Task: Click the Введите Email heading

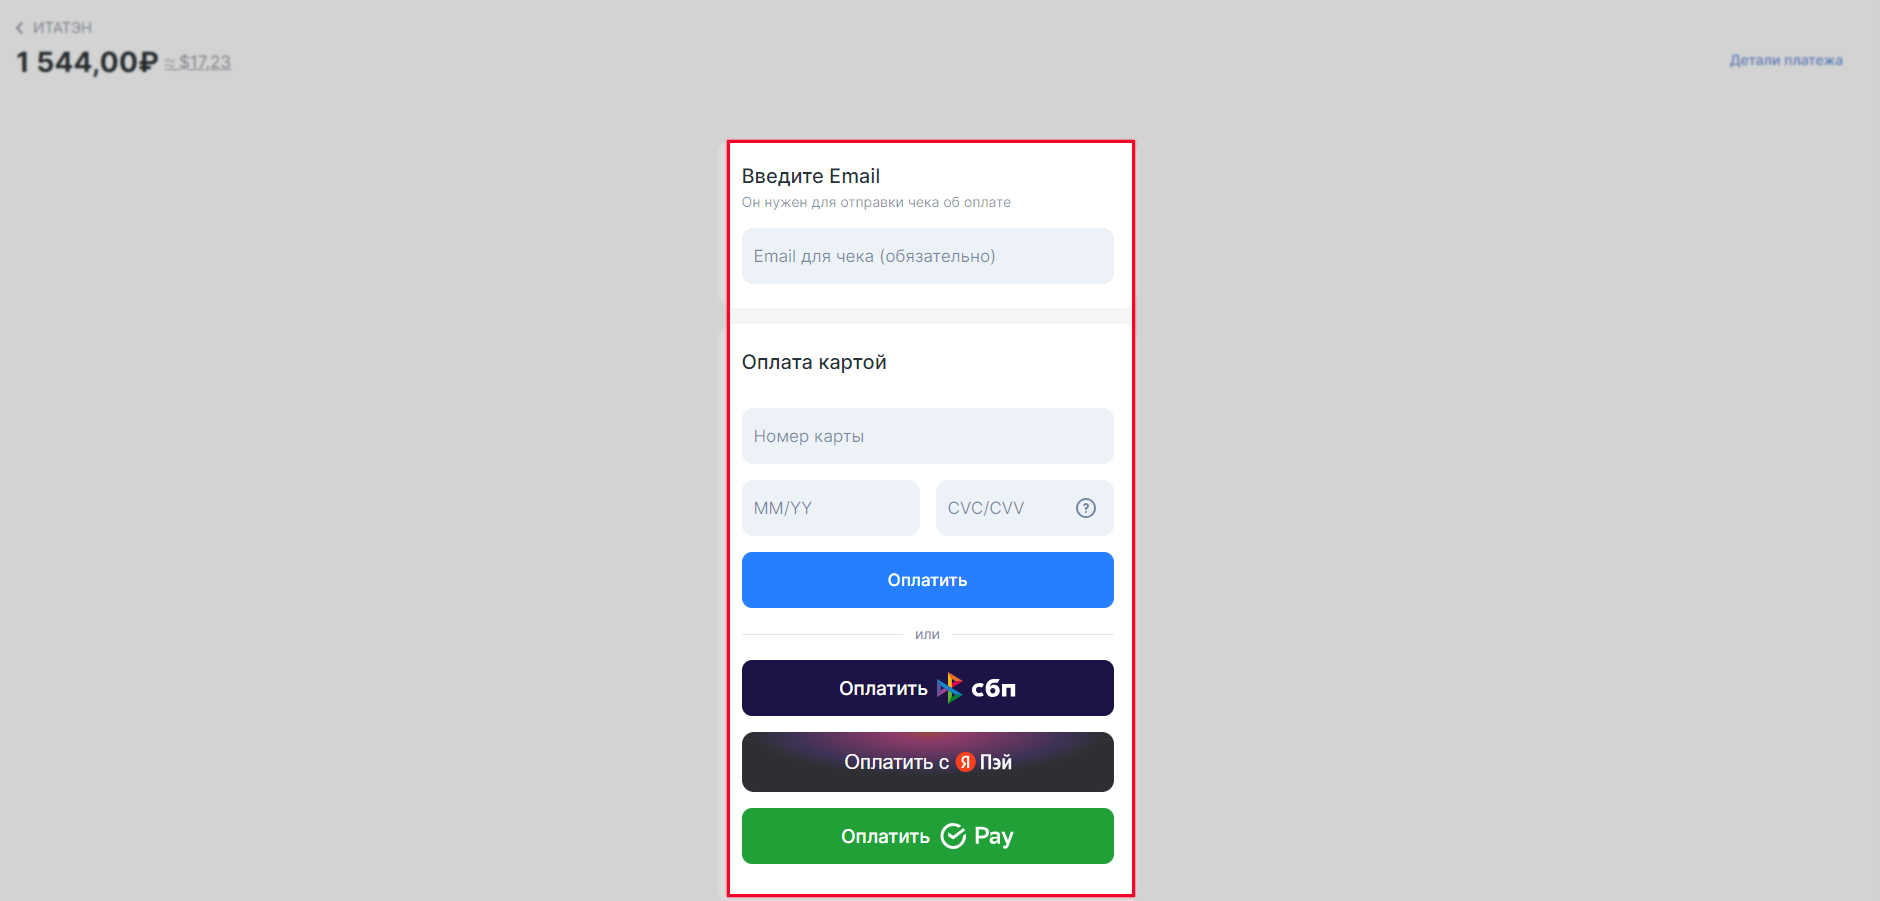Action: click(x=811, y=176)
